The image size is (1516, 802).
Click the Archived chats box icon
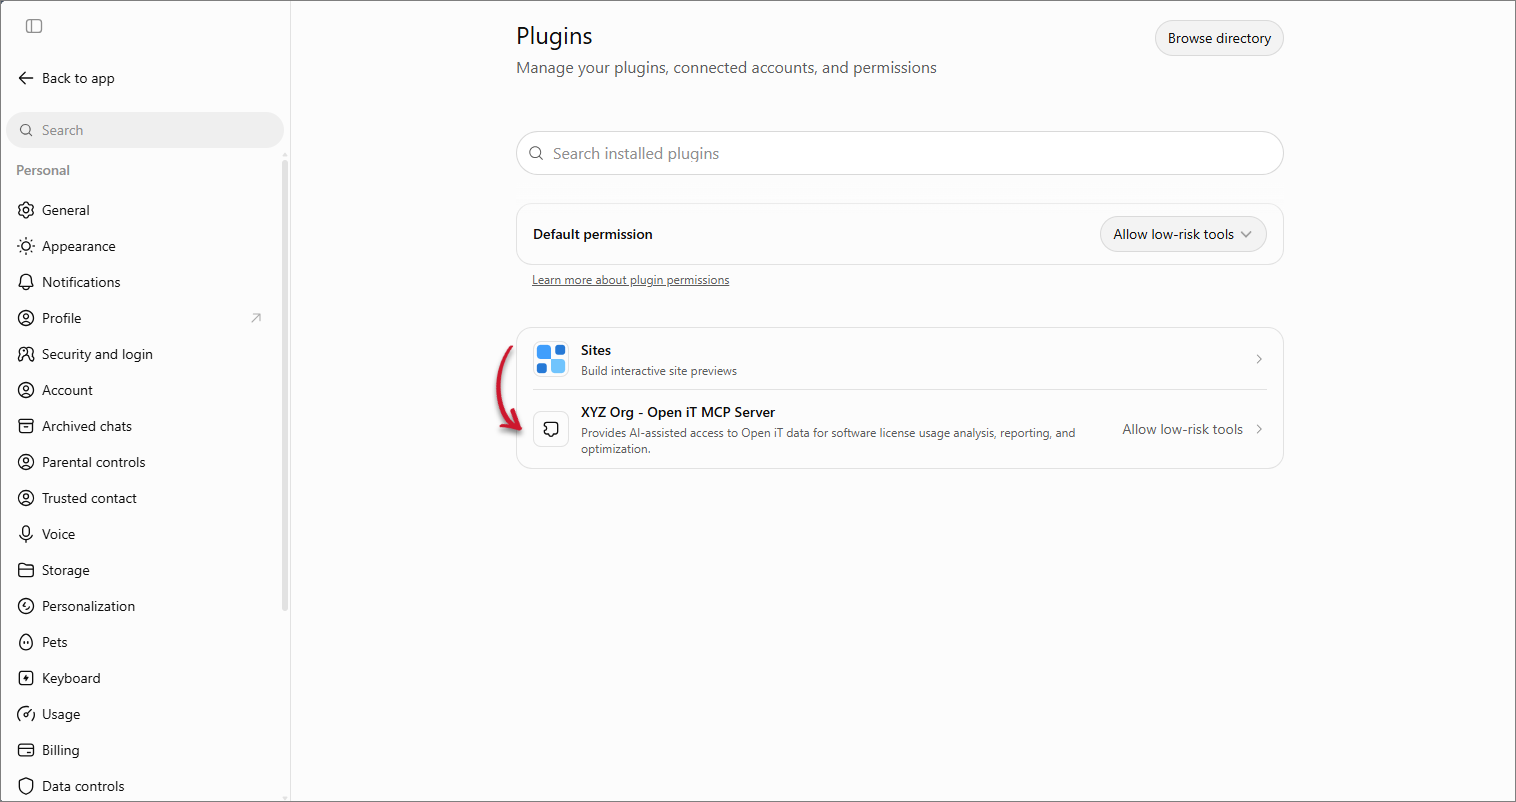[26, 426]
